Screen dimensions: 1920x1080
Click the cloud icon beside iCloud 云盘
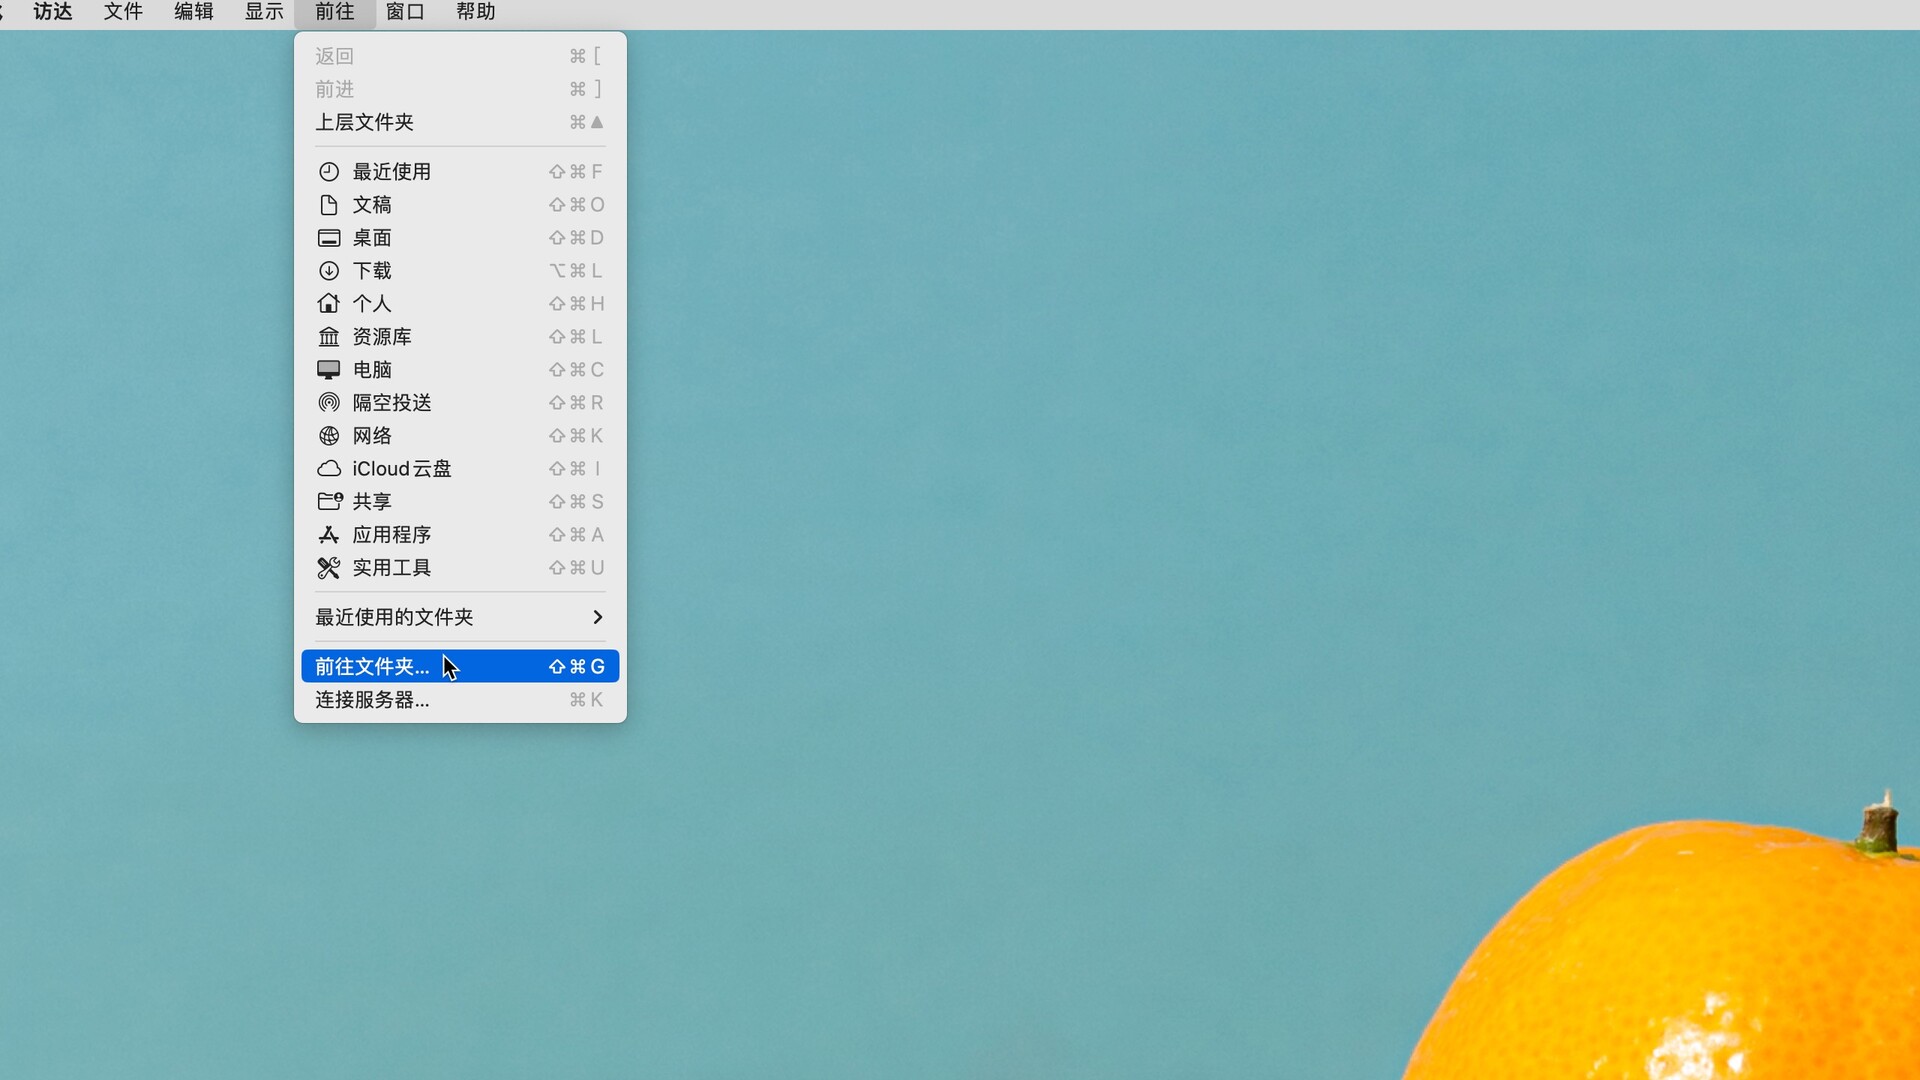click(329, 469)
